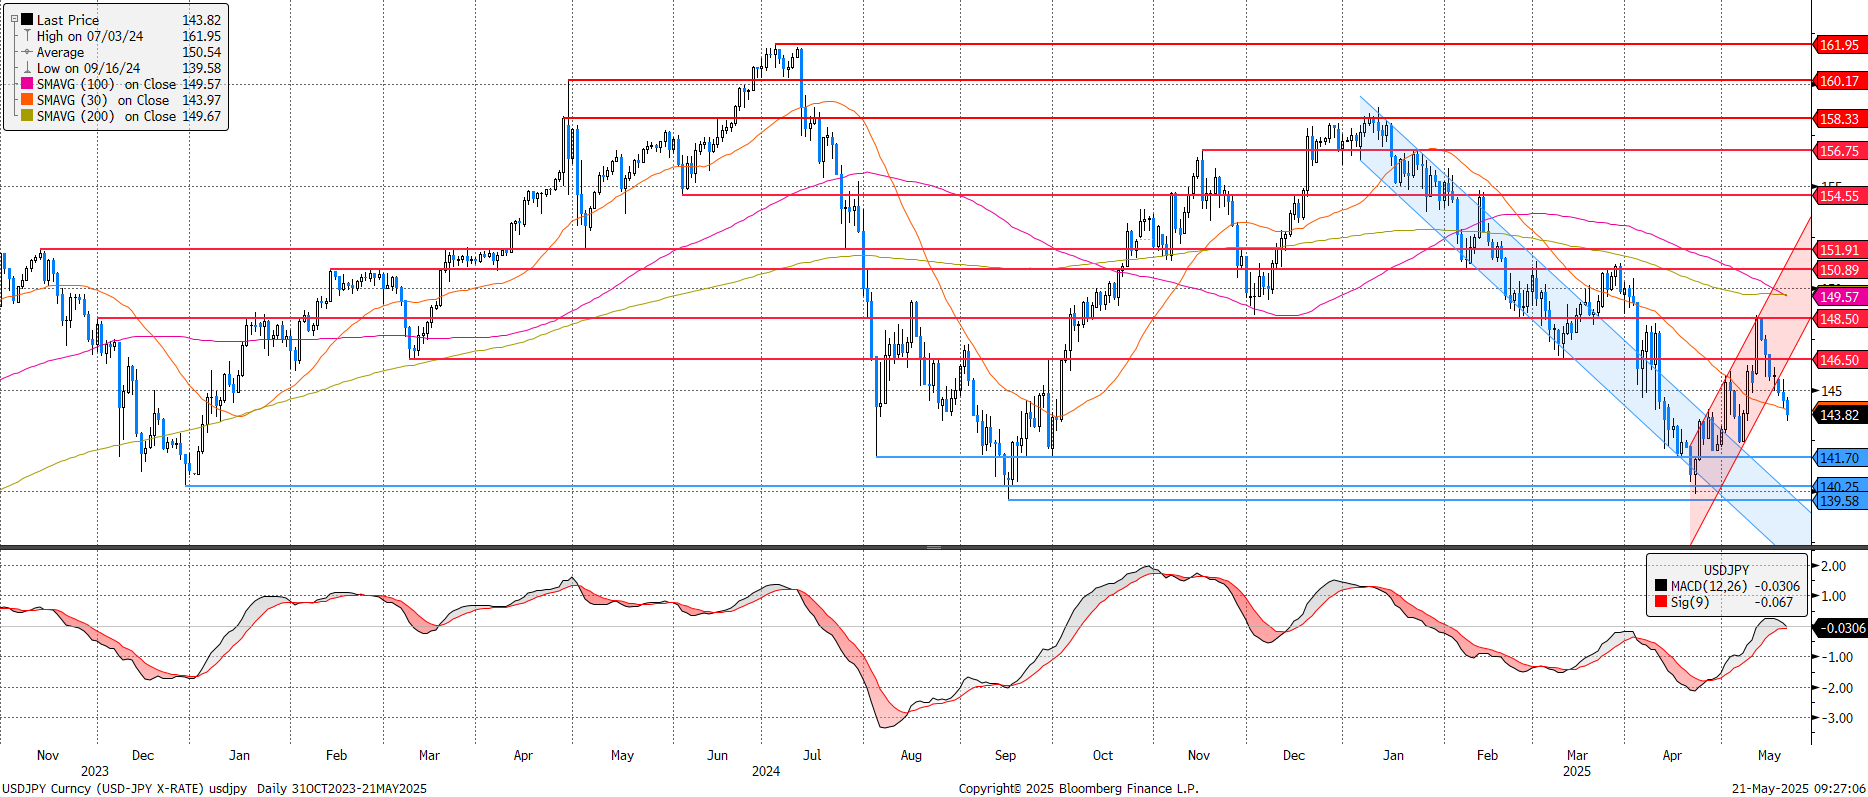Select the 139.58 blue support level tag
This screenshot has height=797, width=1868.
(1839, 502)
